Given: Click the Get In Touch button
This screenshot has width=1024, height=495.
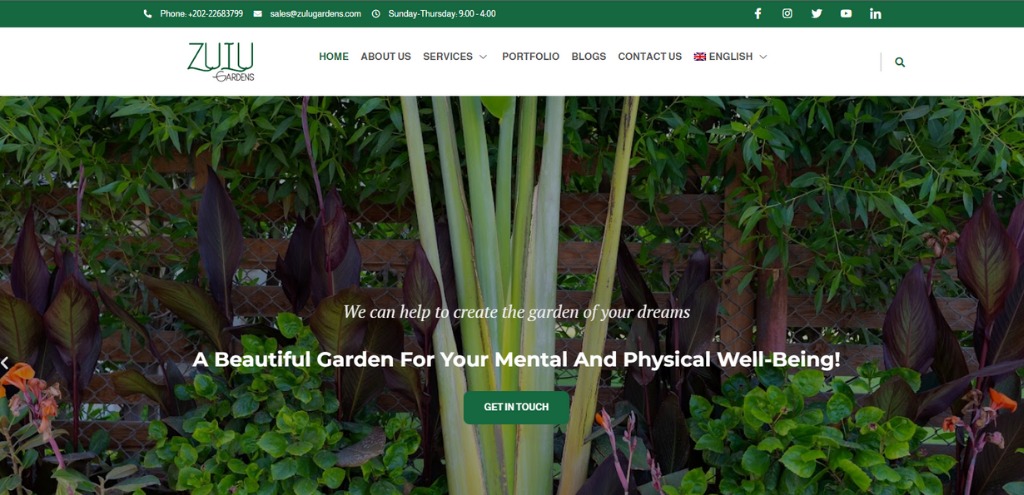Looking at the screenshot, I should tap(517, 407).
